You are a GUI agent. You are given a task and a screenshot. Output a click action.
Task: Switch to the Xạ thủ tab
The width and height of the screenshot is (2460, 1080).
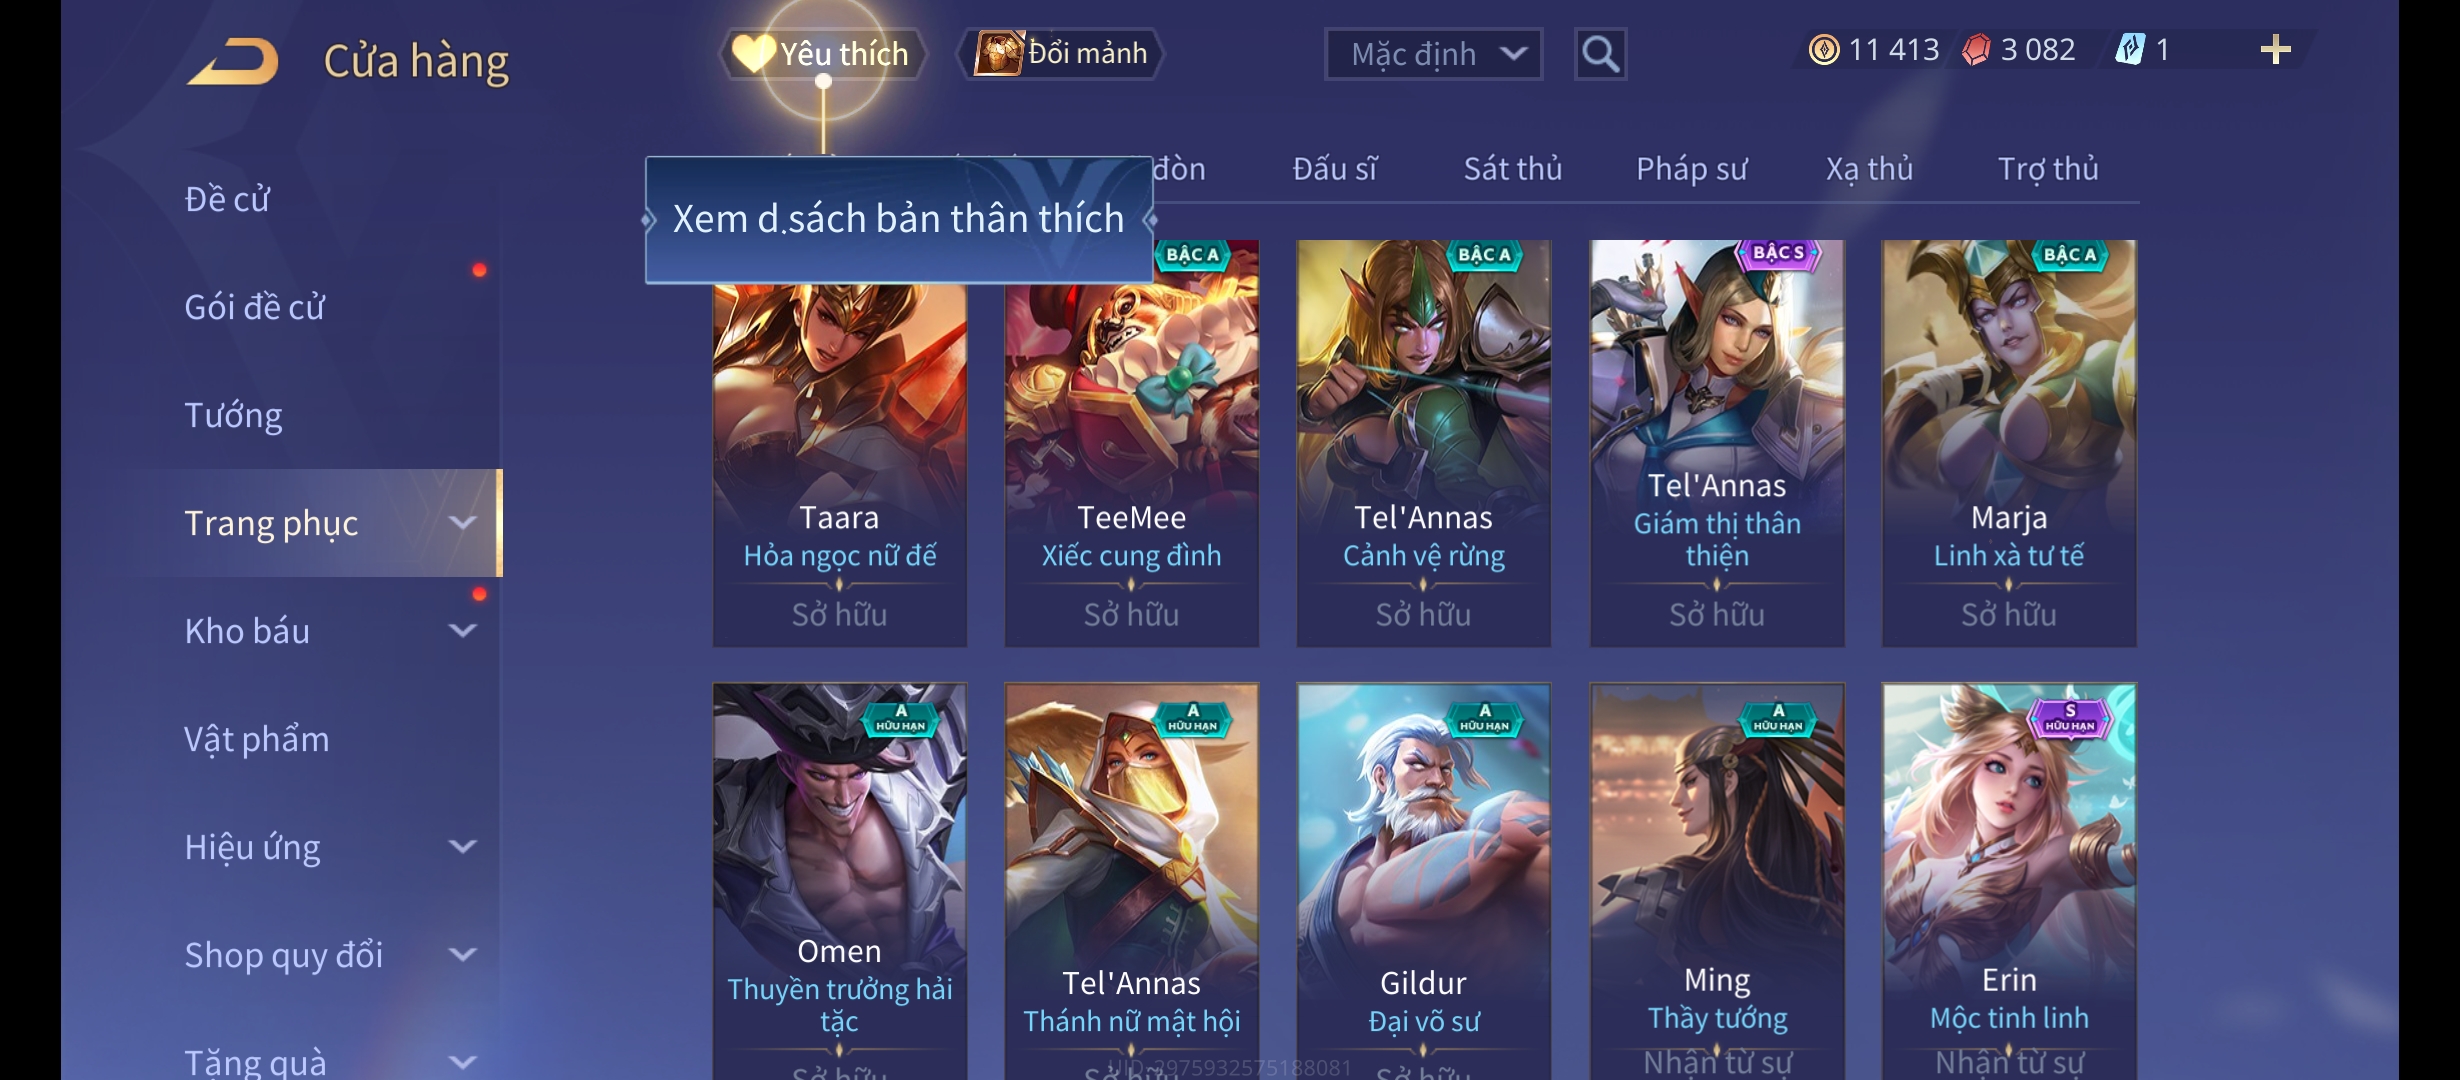pos(1869,169)
